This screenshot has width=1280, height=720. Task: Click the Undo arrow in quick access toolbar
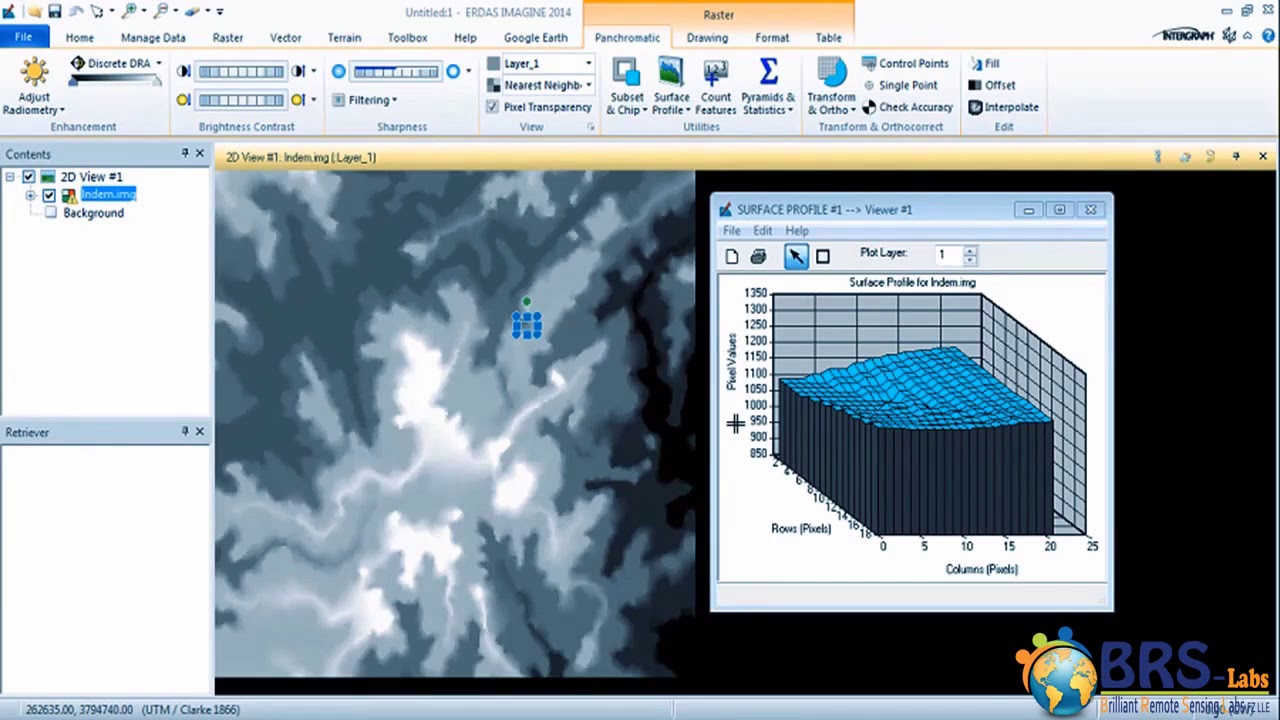74,11
